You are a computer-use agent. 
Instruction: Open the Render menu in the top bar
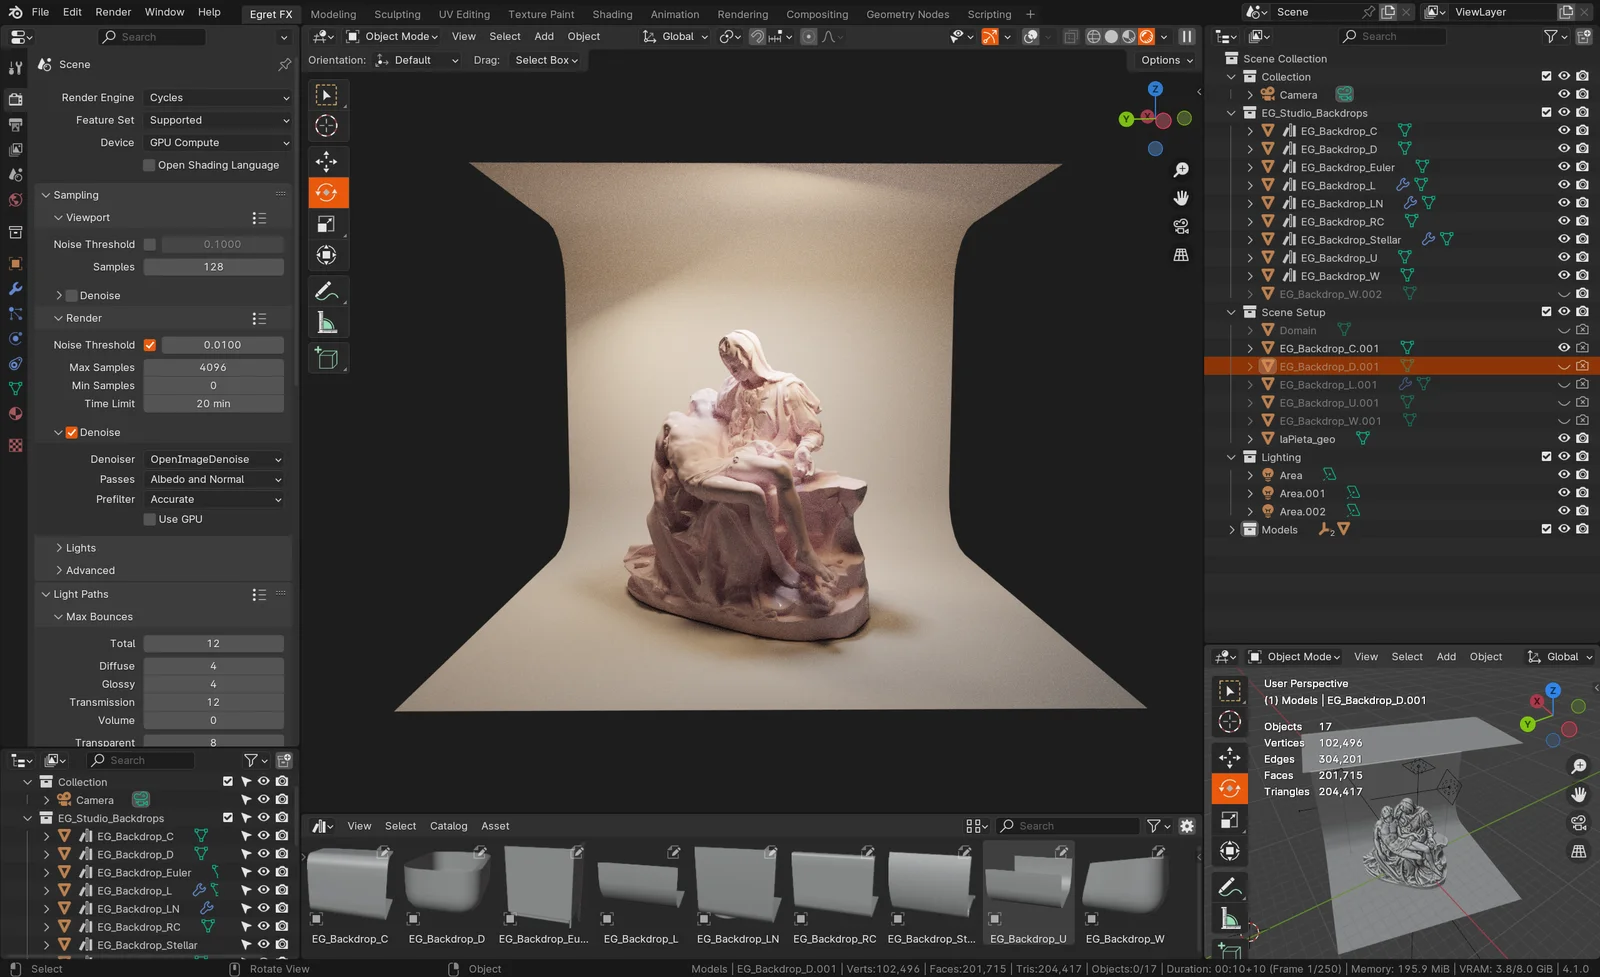coord(113,11)
